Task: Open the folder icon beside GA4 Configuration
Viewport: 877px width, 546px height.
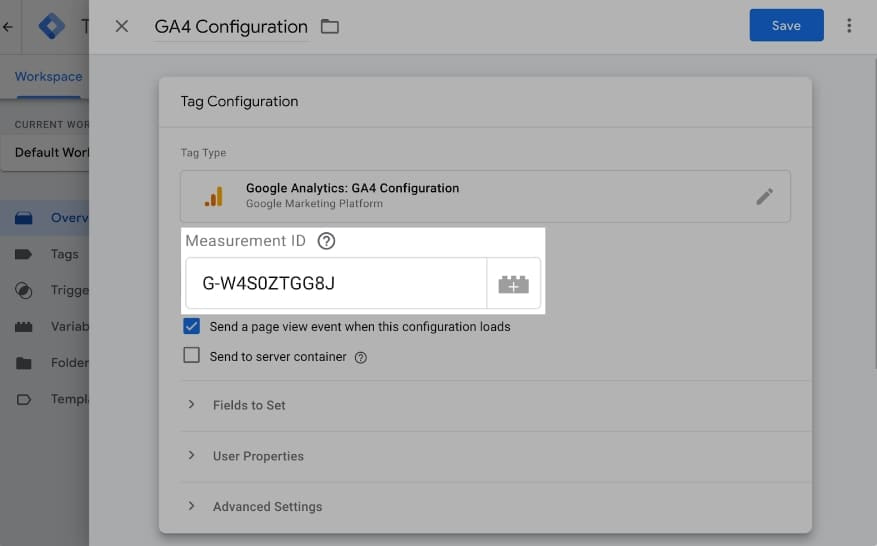Action: pyautogui.click(x=329, y=26)
